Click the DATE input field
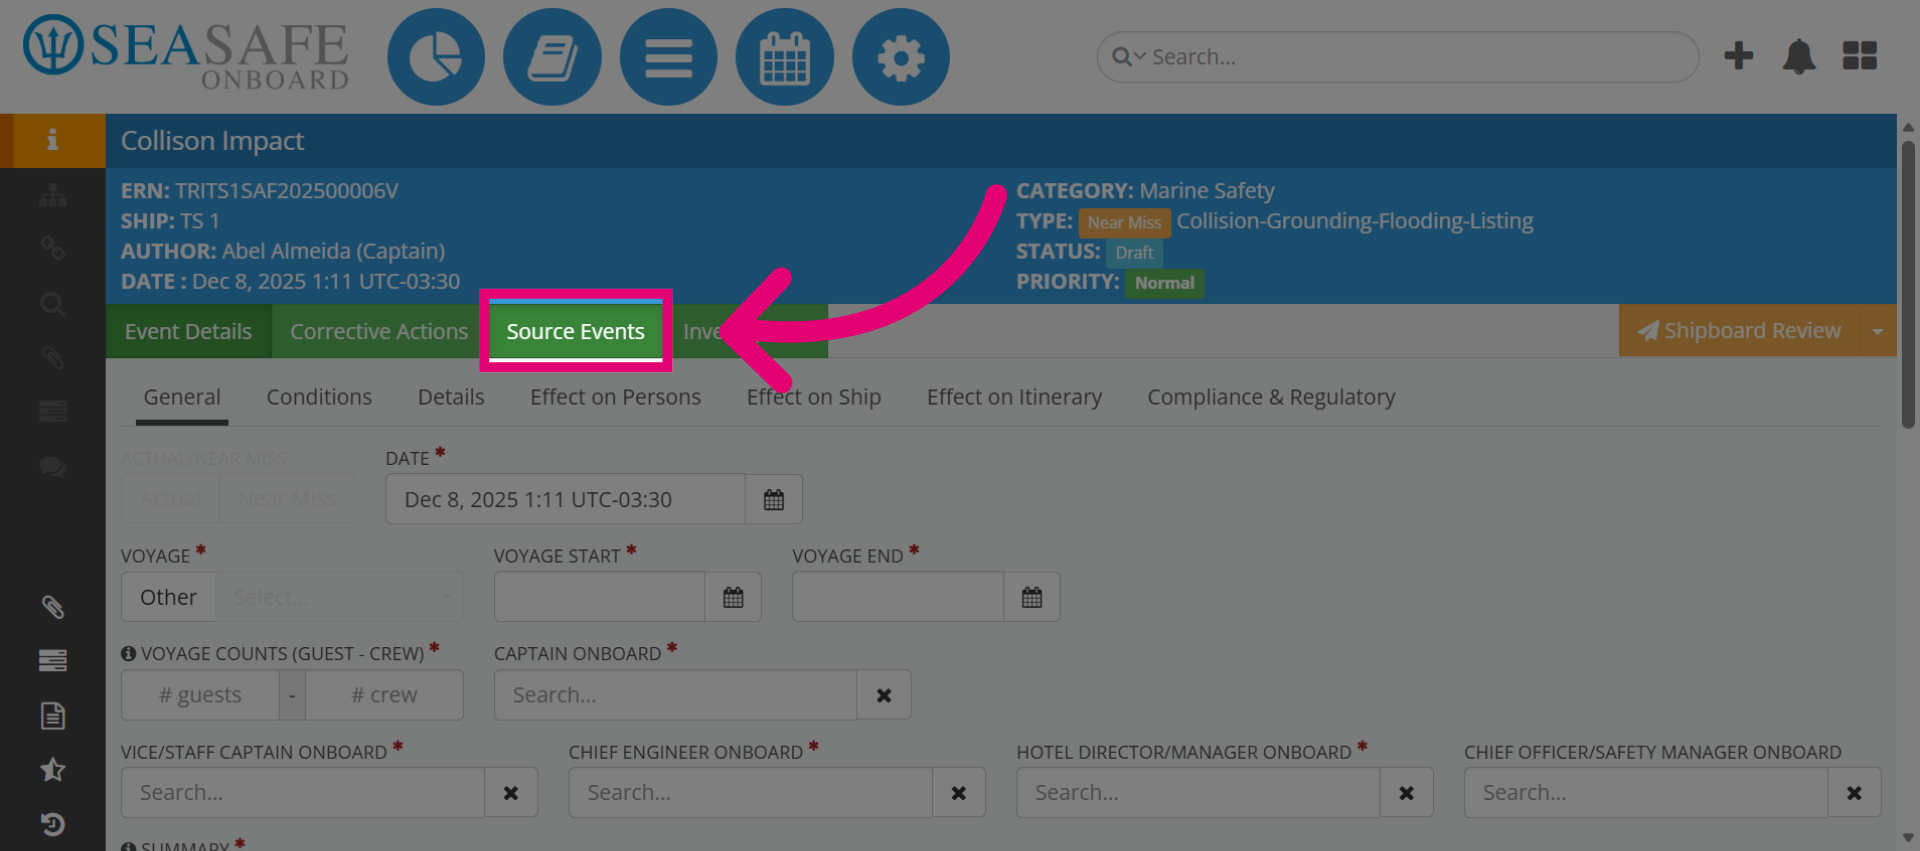The height and width of the screenshot is (851, 1920). (x=566, y=499)
